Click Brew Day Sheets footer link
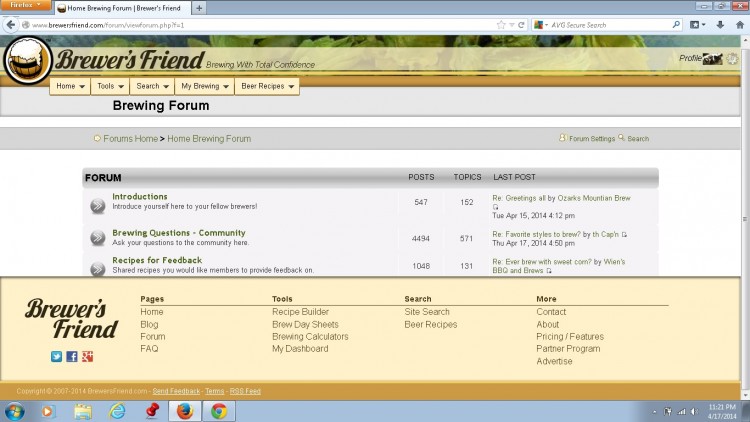The width and height of the screenshot is (750, 422). click(305, 324)
